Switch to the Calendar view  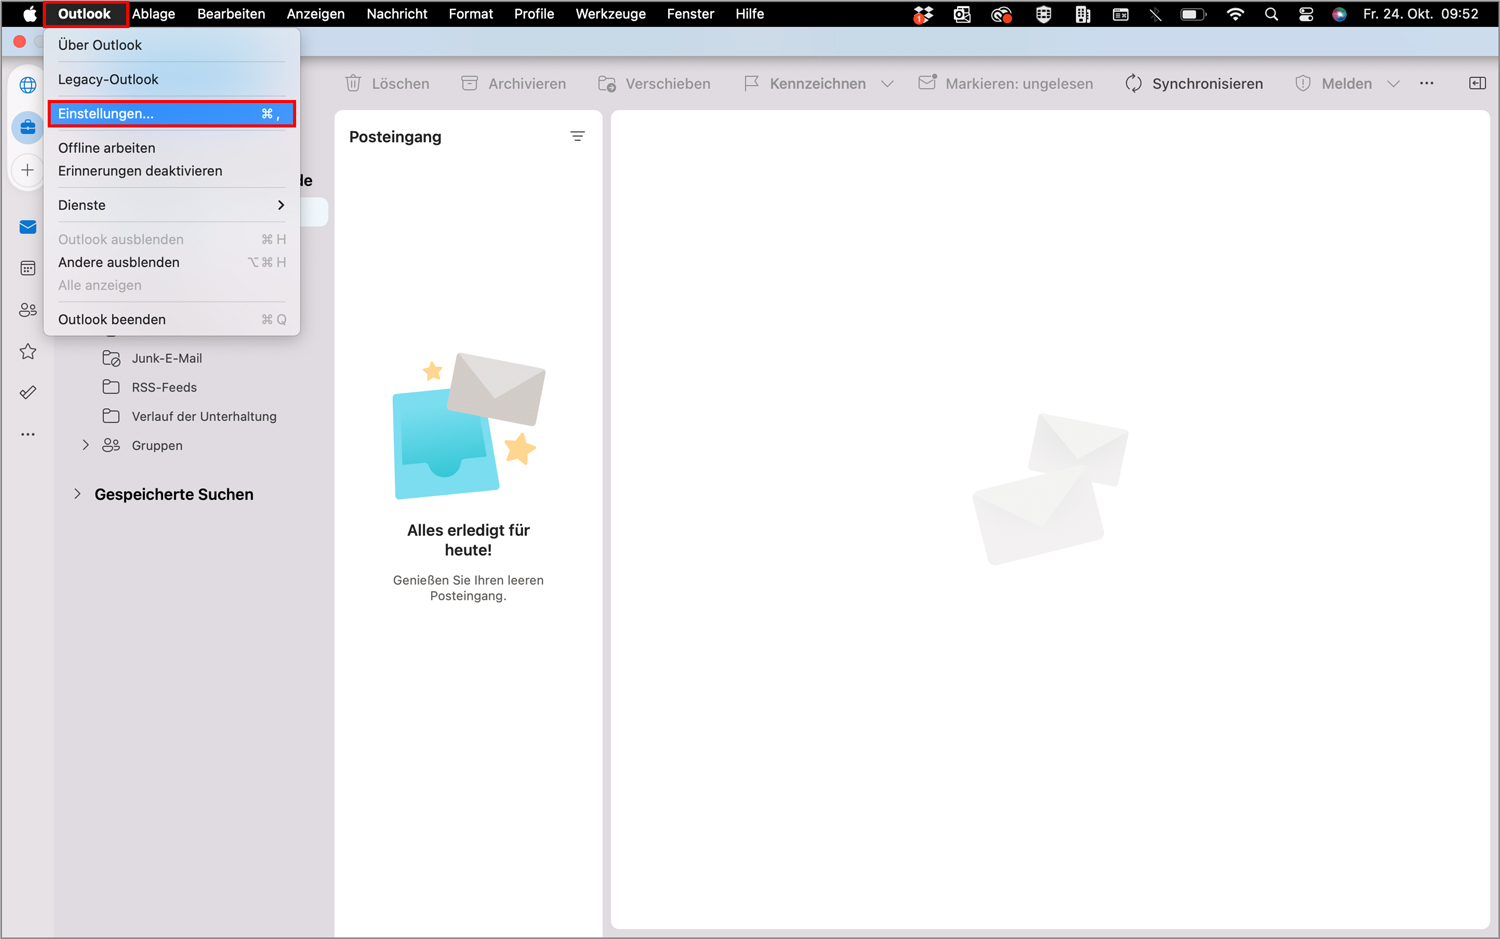27,268
